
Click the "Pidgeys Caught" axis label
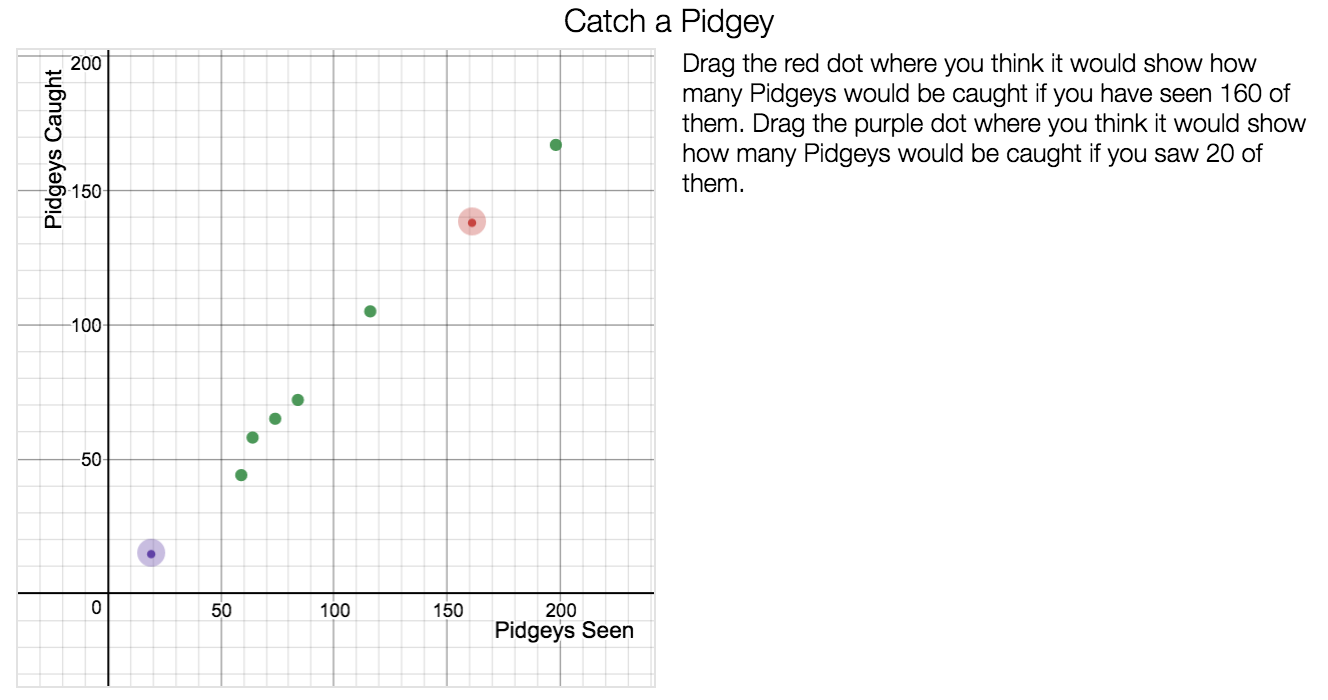click(x=55, y=143)
